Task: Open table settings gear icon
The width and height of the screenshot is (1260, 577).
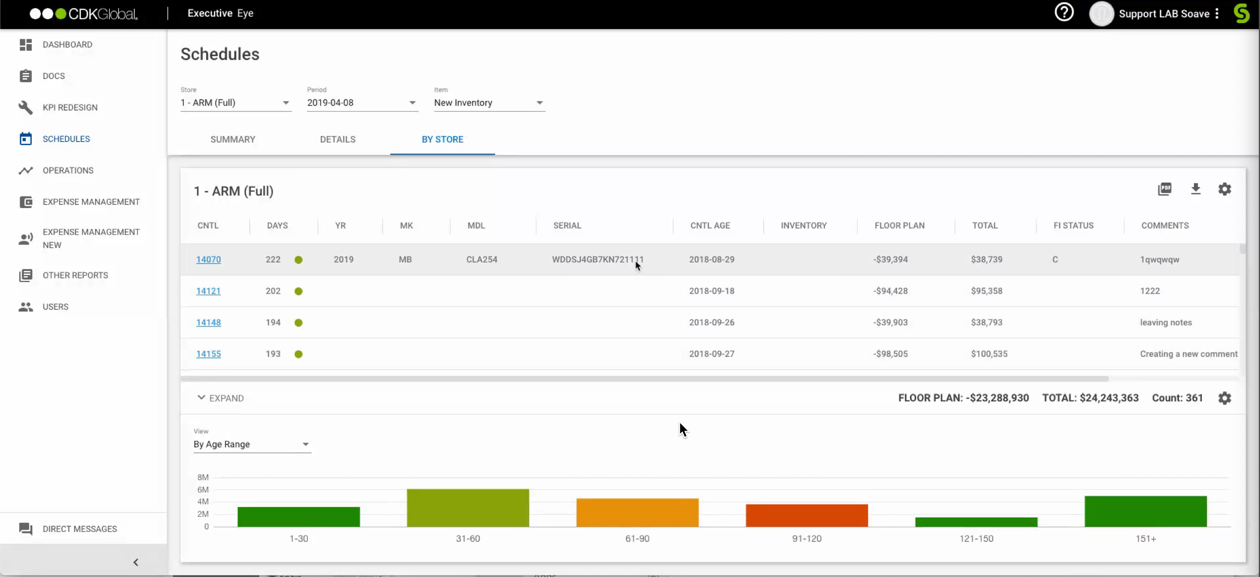Action: tap(1224, 189)
